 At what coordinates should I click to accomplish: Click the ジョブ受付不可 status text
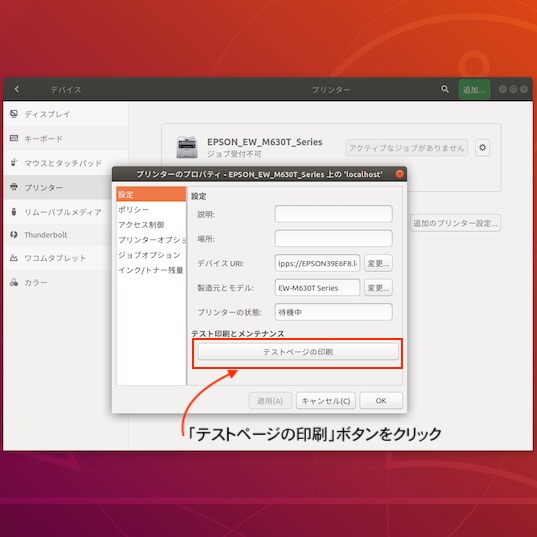[x=234, y=154]
